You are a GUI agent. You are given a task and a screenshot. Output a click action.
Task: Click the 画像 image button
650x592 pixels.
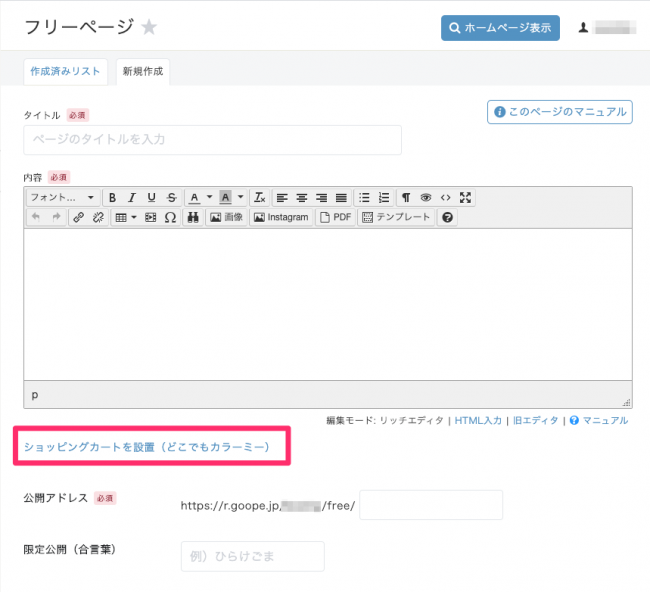pos(226,217)
